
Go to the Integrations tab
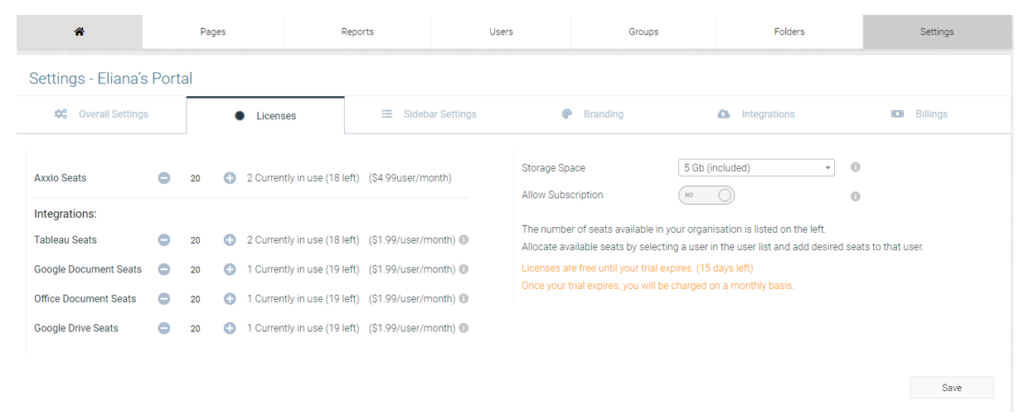[x=756, y=114]
